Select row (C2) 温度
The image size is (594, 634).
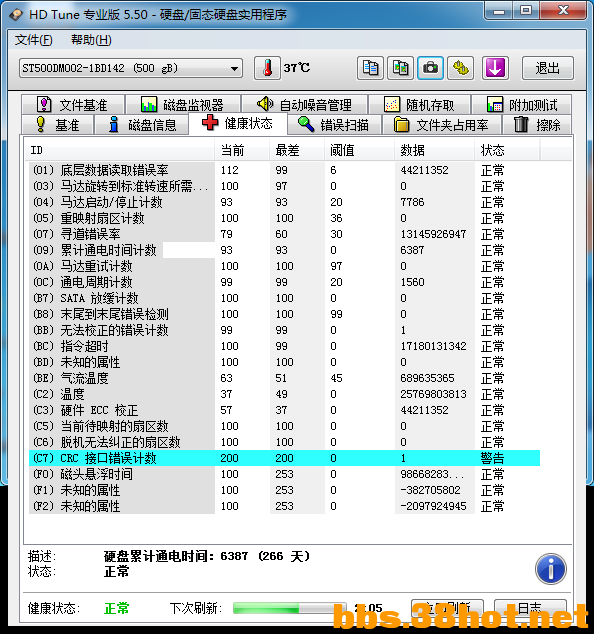pyautogui.click(x=284, y=394)
